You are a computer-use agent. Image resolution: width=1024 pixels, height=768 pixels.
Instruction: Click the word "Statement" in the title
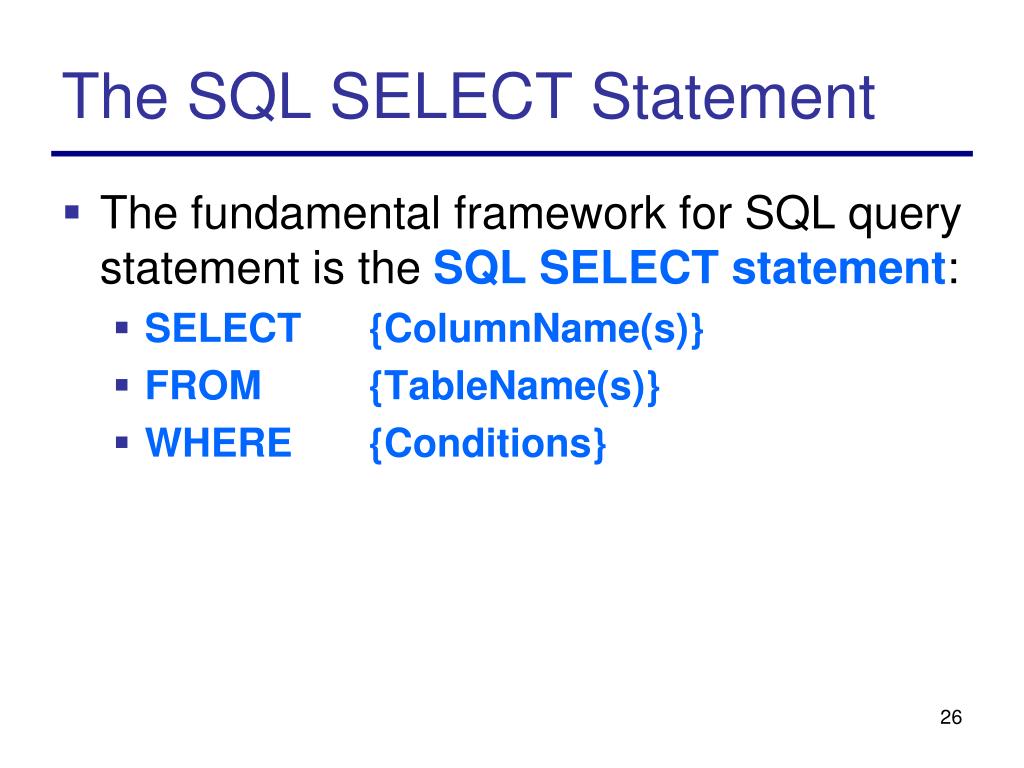732,98
